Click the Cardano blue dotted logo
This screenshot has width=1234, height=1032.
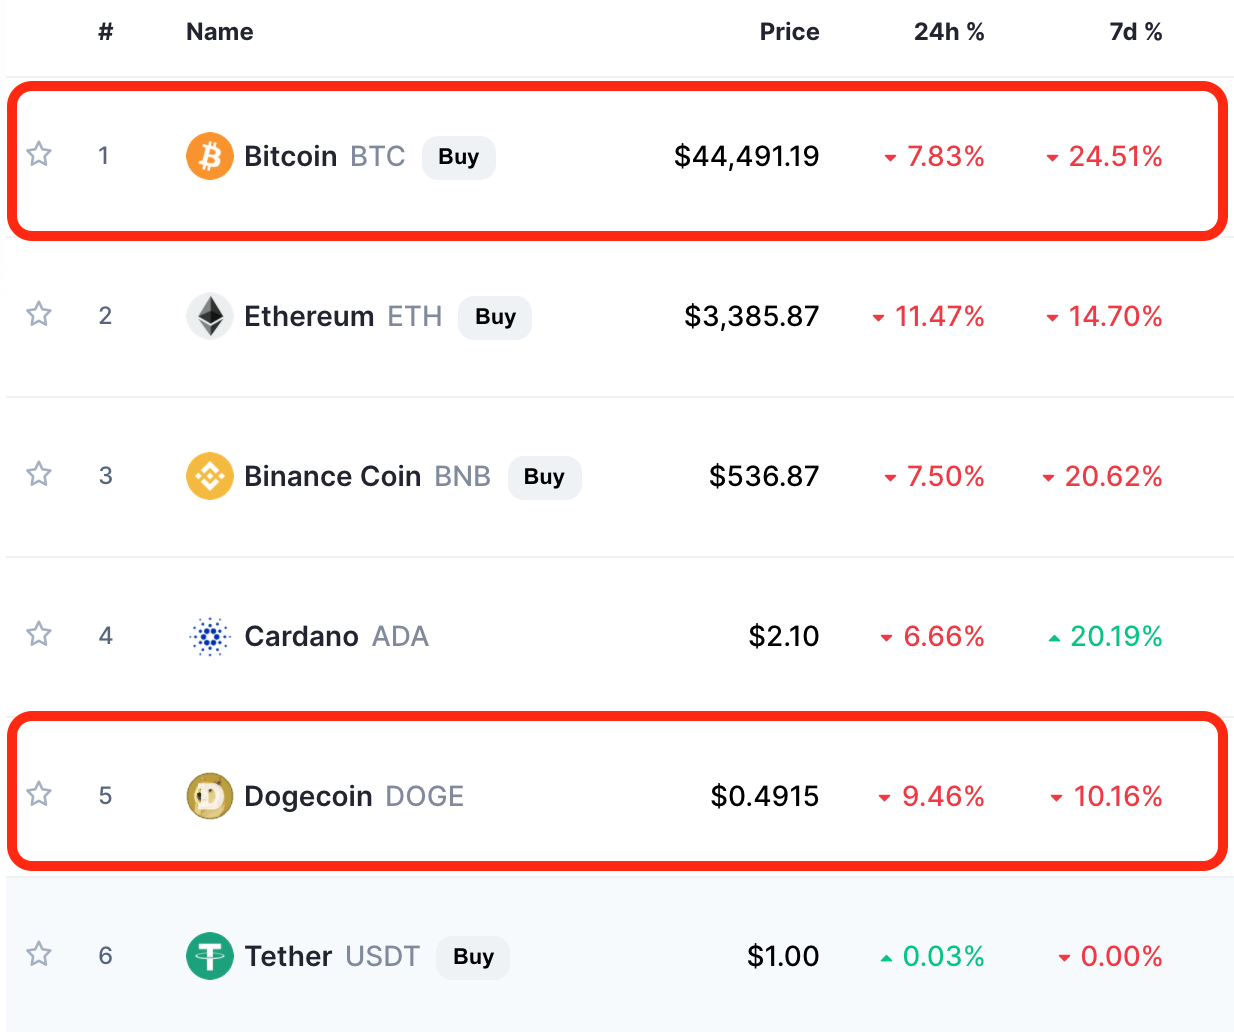[x=210, y=636]
